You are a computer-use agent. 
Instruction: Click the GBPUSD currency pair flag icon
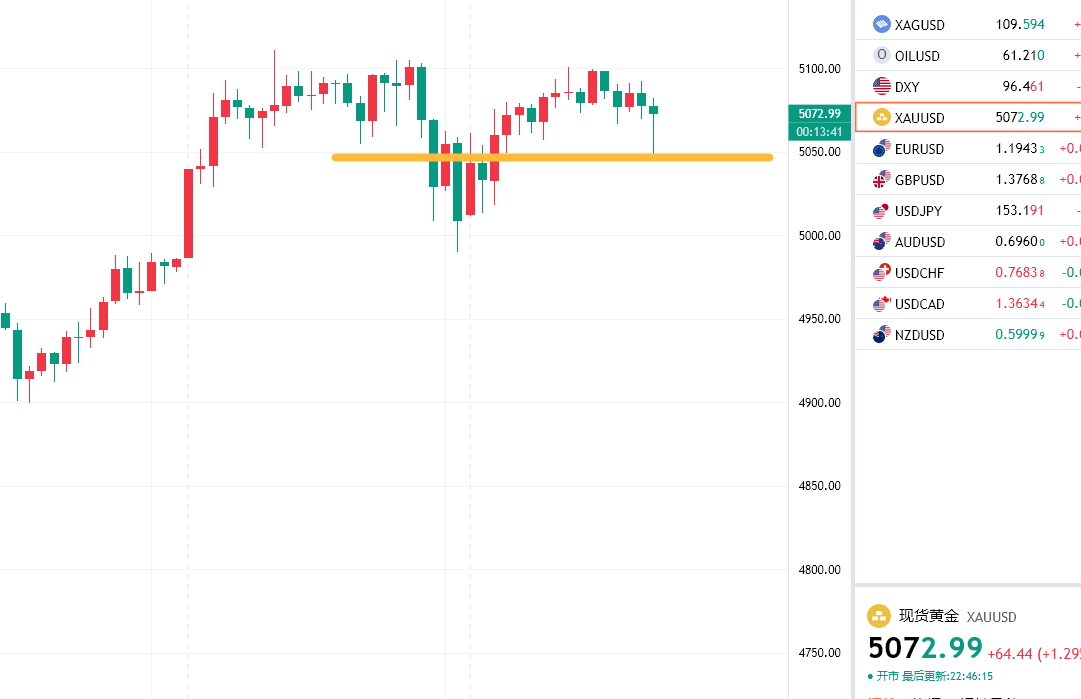pyautogui.click(x=881, y=180)
